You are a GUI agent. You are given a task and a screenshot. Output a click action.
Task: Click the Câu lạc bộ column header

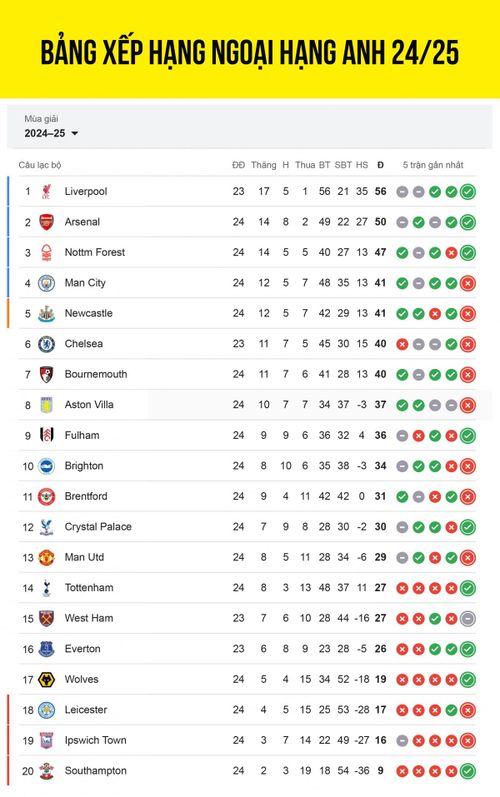click(x=40, y=165)
